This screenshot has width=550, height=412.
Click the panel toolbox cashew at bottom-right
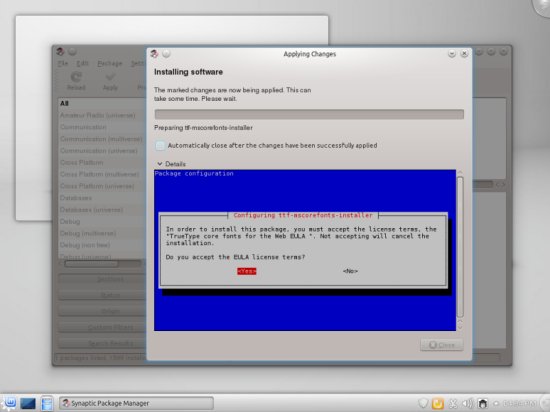[545, 403]
